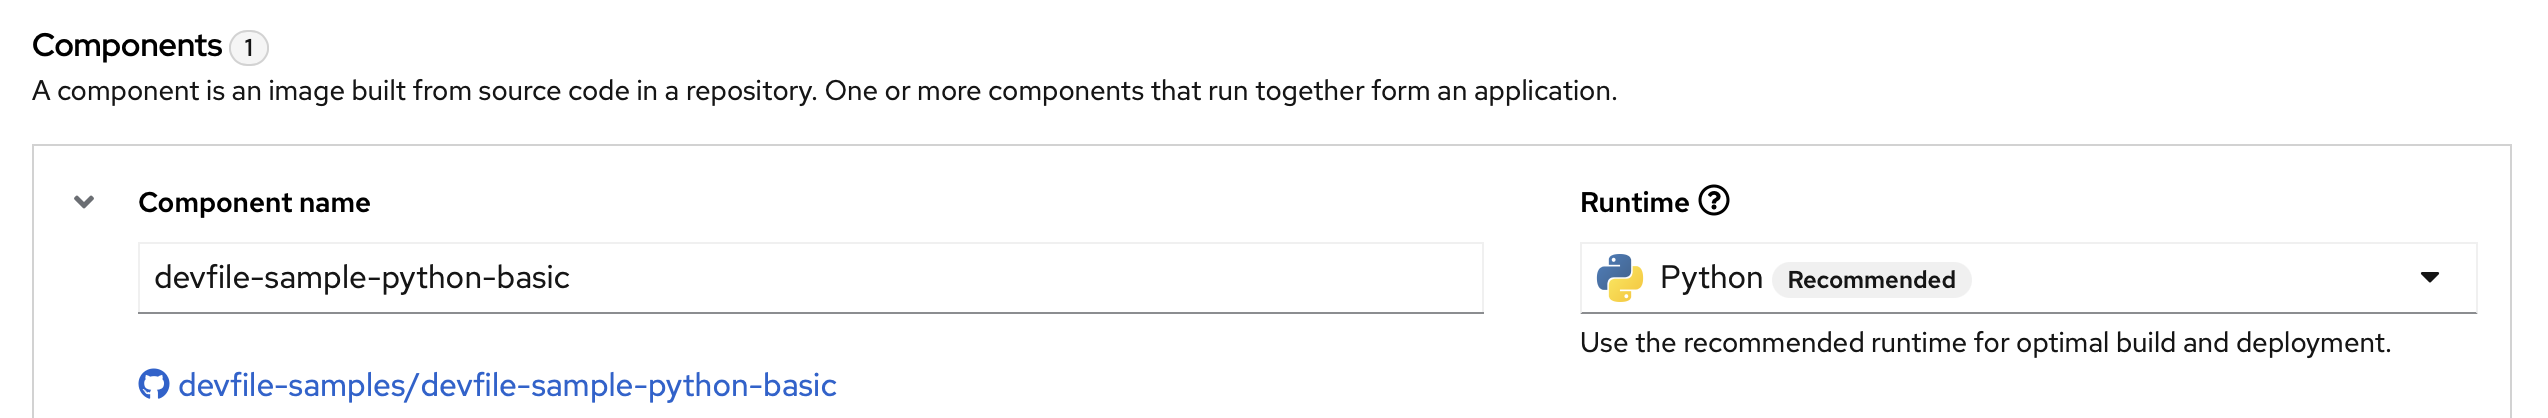This screenshot has height=418, width=2548.
Task: Click the component description sentence
Action: tap(824, 91)
